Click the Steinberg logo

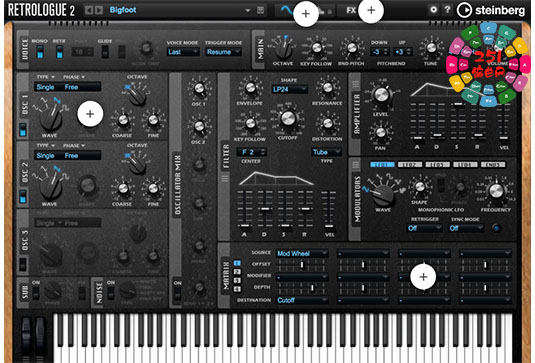[x=491, y=11]
